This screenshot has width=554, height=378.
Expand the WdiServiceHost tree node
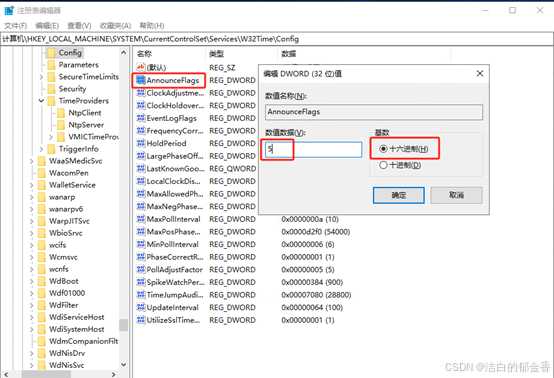(x=31, y=317)
